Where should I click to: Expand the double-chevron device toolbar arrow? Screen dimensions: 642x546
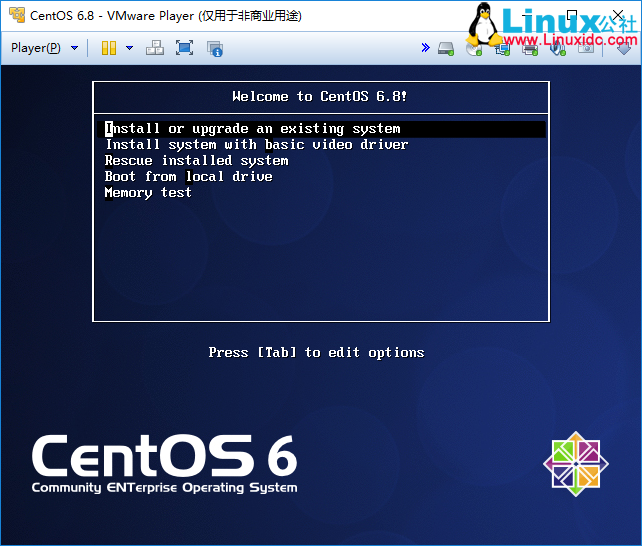pos(425,47)
